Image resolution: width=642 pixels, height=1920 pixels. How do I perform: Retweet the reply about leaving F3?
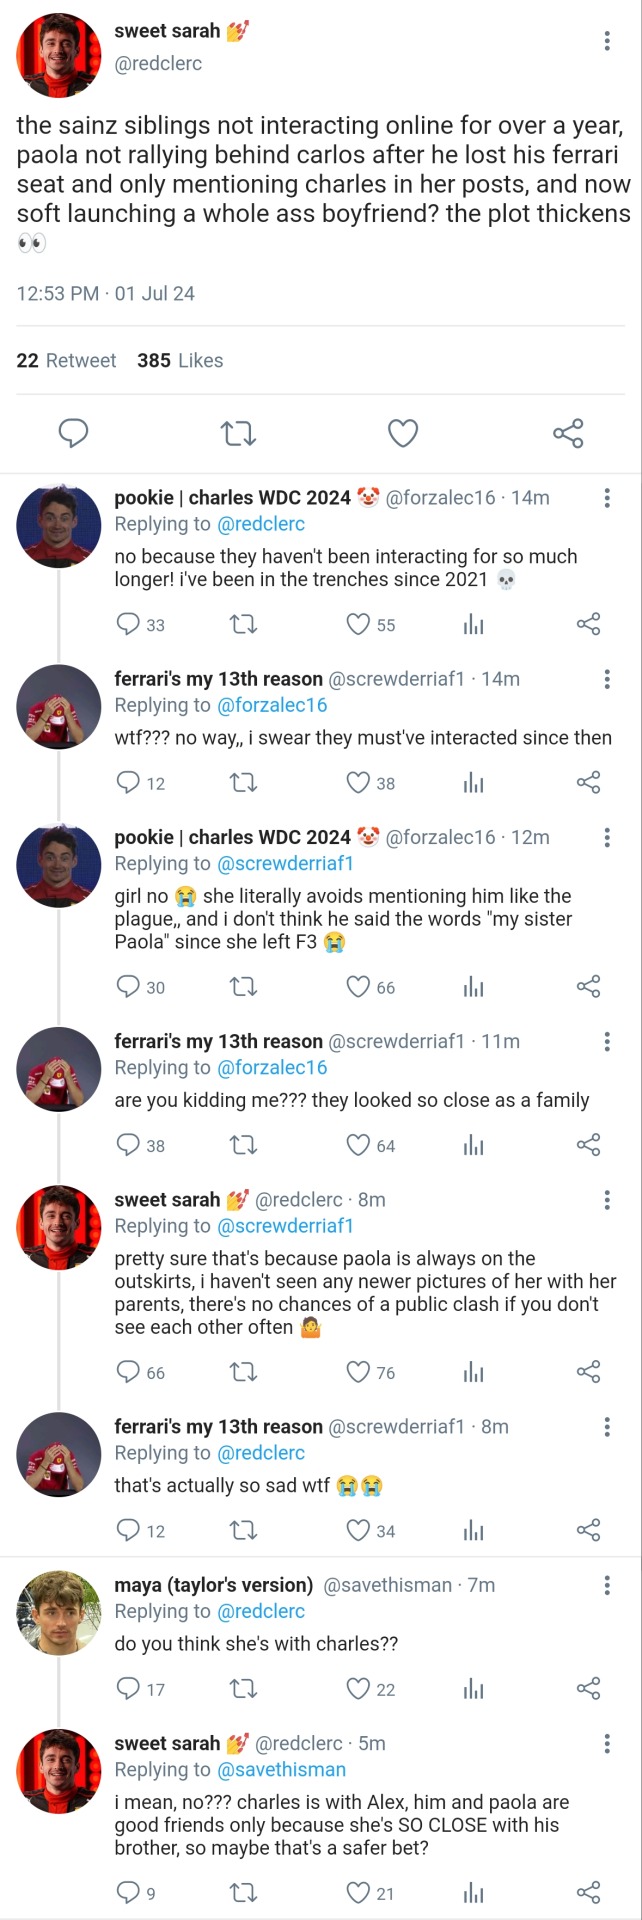(x=243, y=987)
